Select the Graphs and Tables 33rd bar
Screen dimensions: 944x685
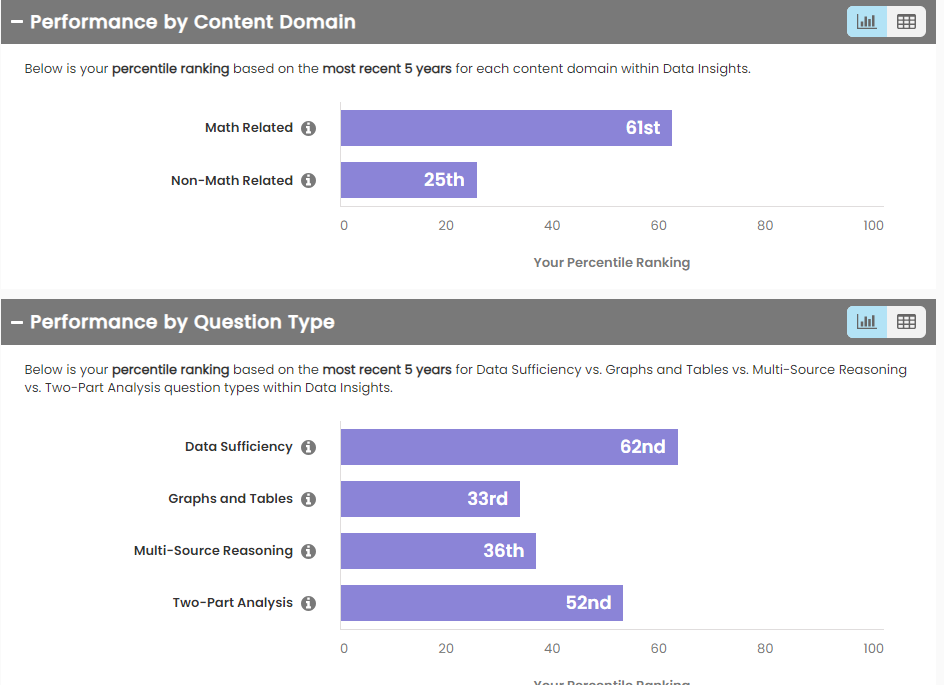(x=430, y=499)
